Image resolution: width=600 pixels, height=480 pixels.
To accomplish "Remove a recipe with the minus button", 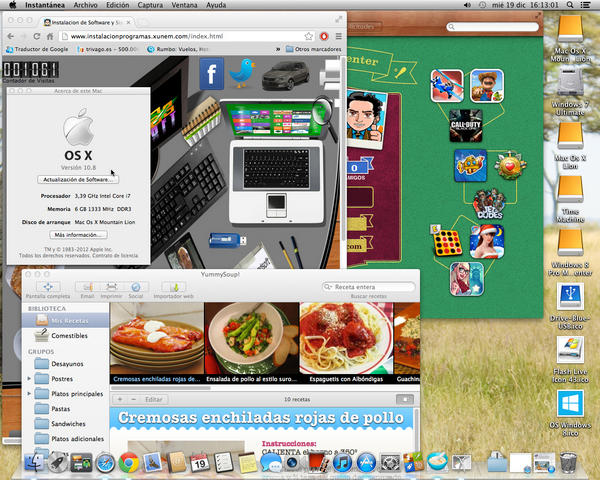I will tap(134, 399).
